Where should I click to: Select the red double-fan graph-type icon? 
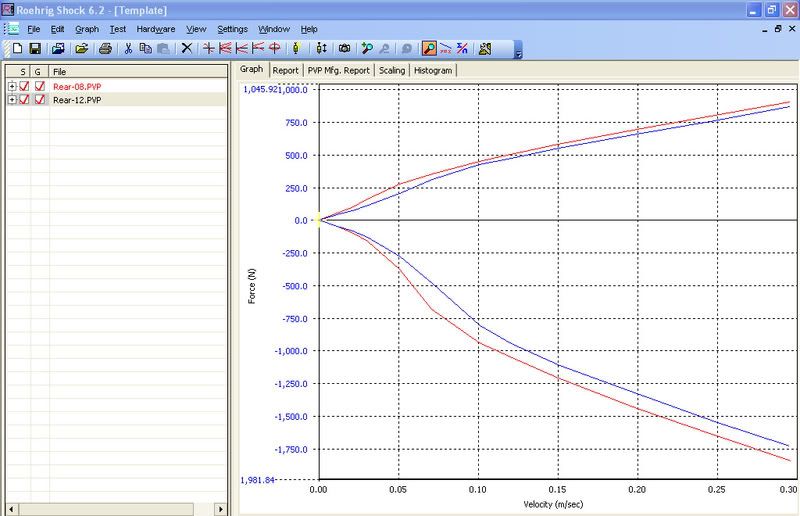[x=225, y=48]
